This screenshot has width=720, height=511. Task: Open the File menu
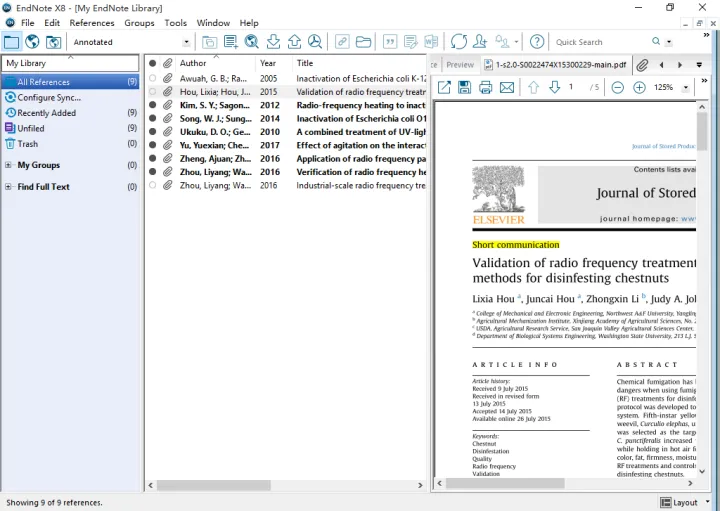coord(28,23)
